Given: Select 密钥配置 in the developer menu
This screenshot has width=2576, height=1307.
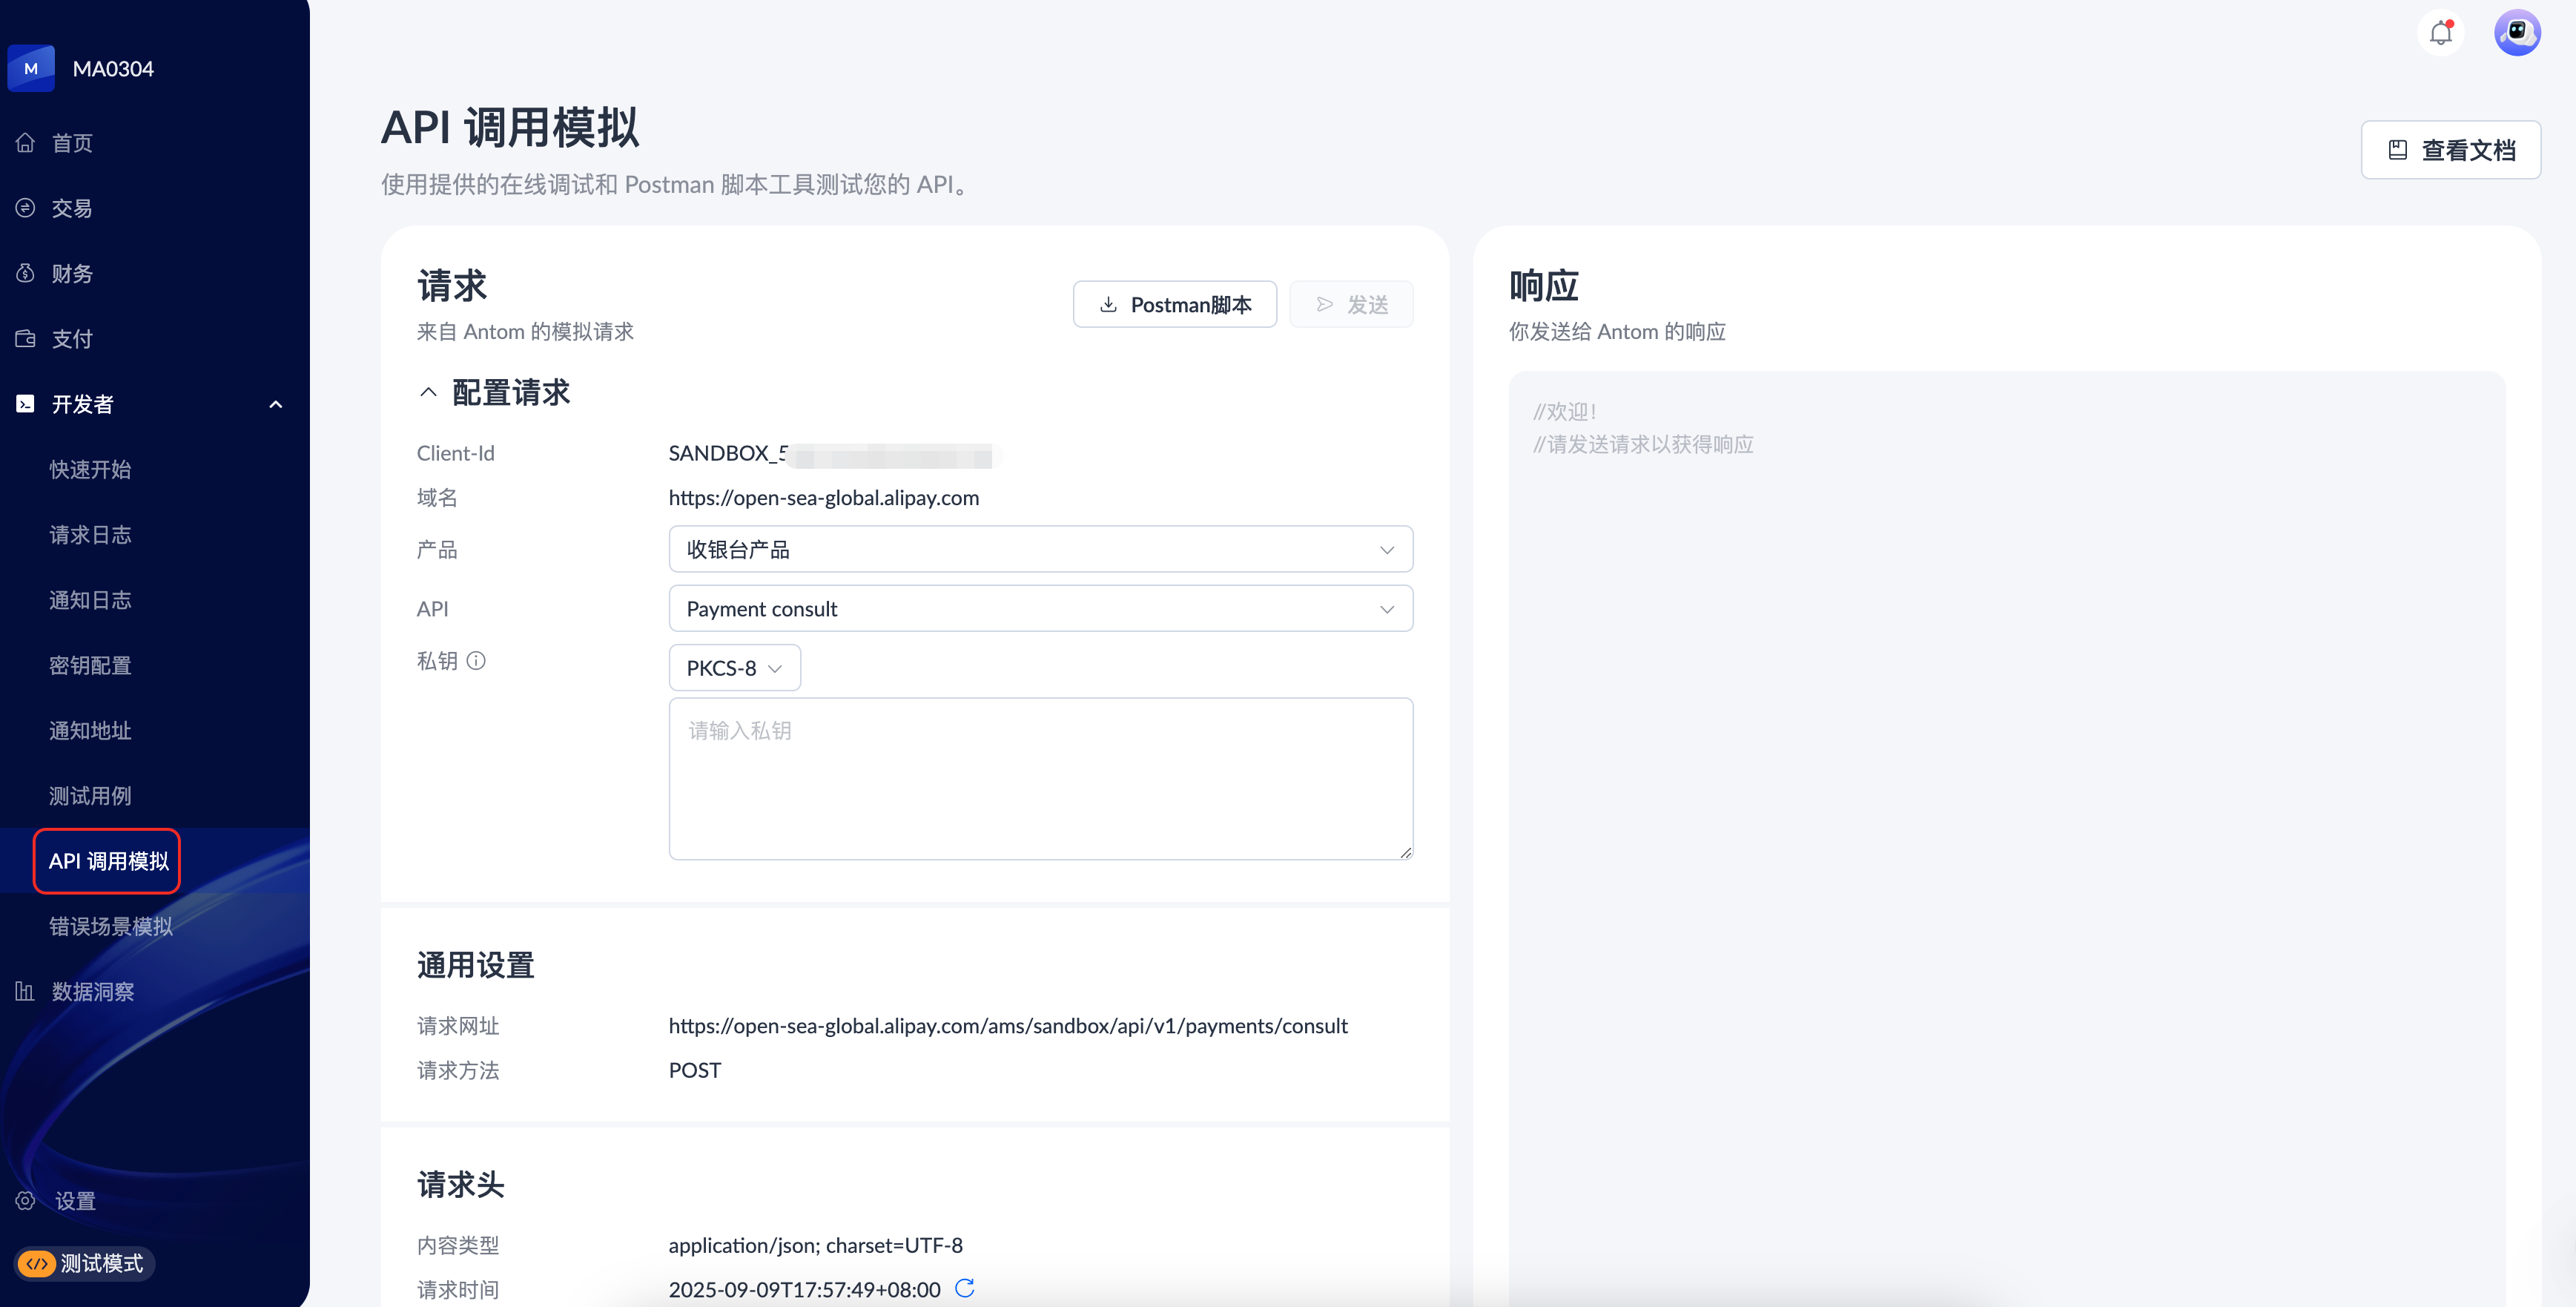Looking at the screenshot, I should click(90, 665).
